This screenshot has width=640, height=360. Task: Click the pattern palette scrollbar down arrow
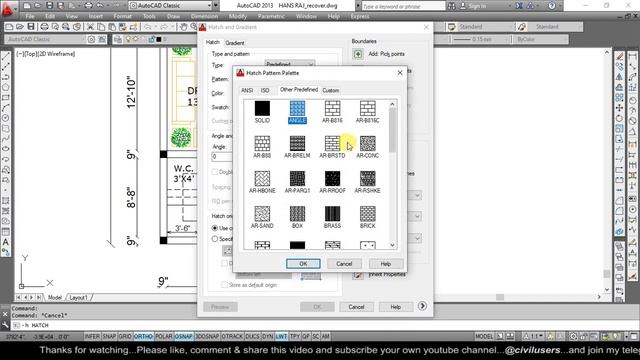click(x=392, y=245)
